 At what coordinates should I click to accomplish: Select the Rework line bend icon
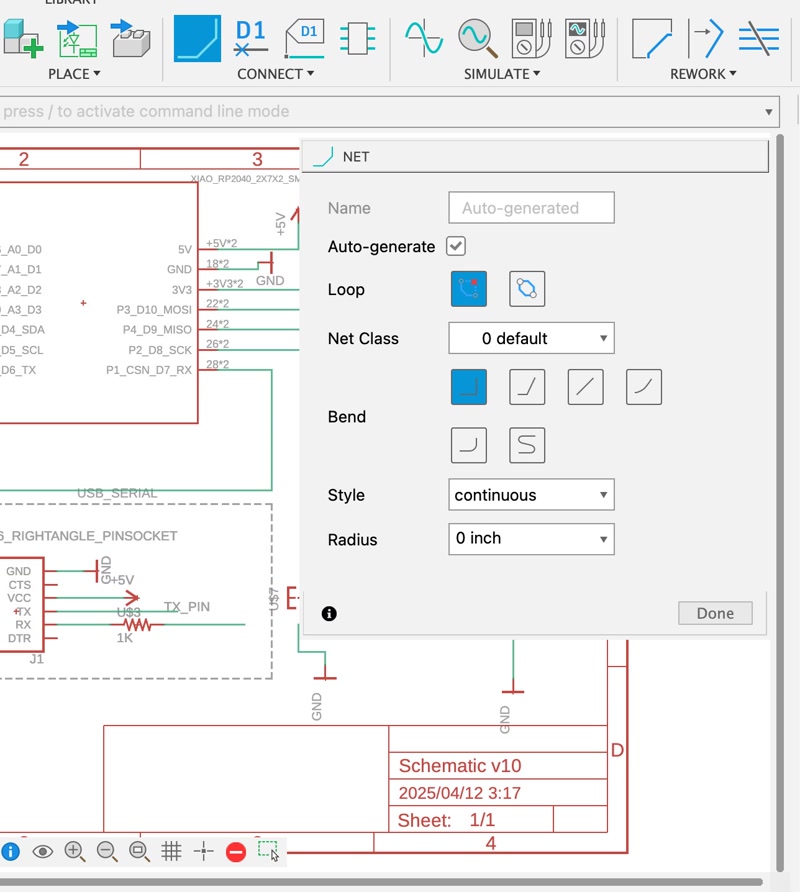click(x=652, y=39)
